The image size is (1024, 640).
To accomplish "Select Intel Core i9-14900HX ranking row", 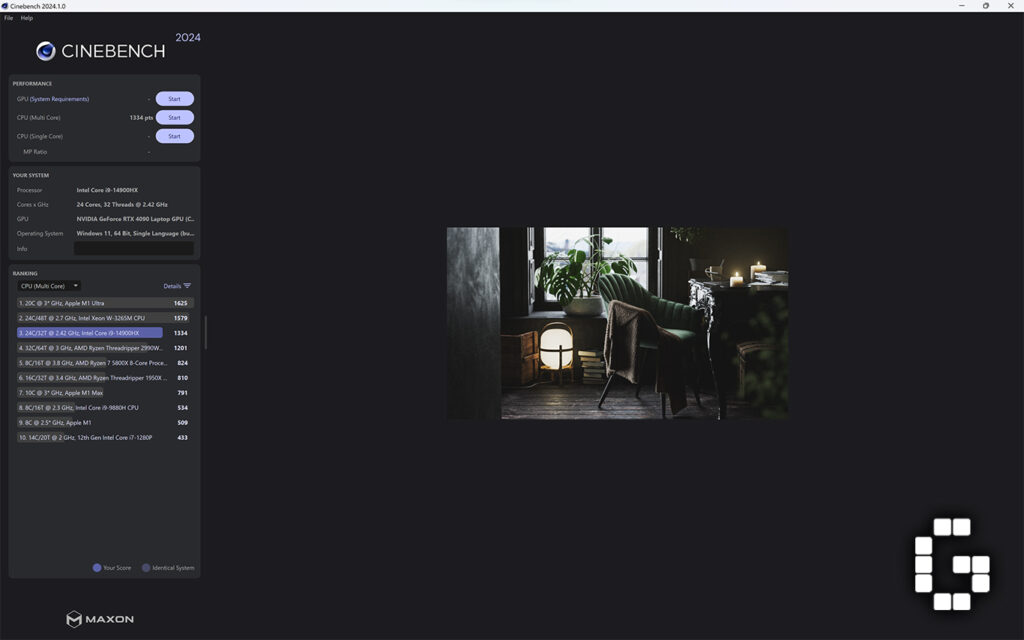I will [105, 333].
